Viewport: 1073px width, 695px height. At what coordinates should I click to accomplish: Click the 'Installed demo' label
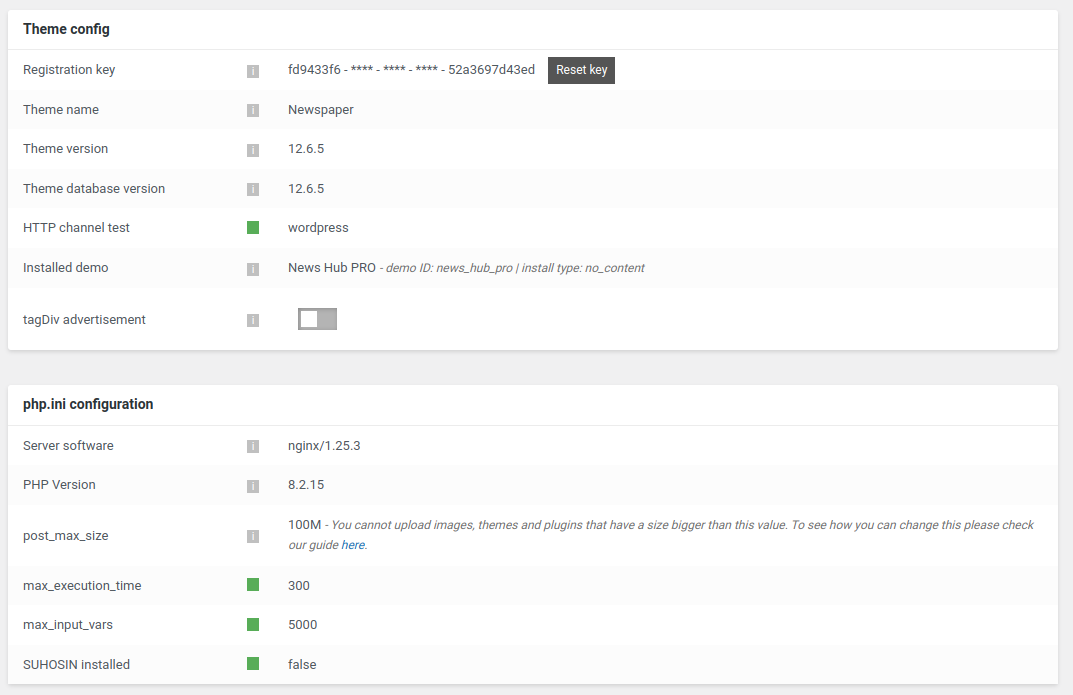tap(66, 267)
